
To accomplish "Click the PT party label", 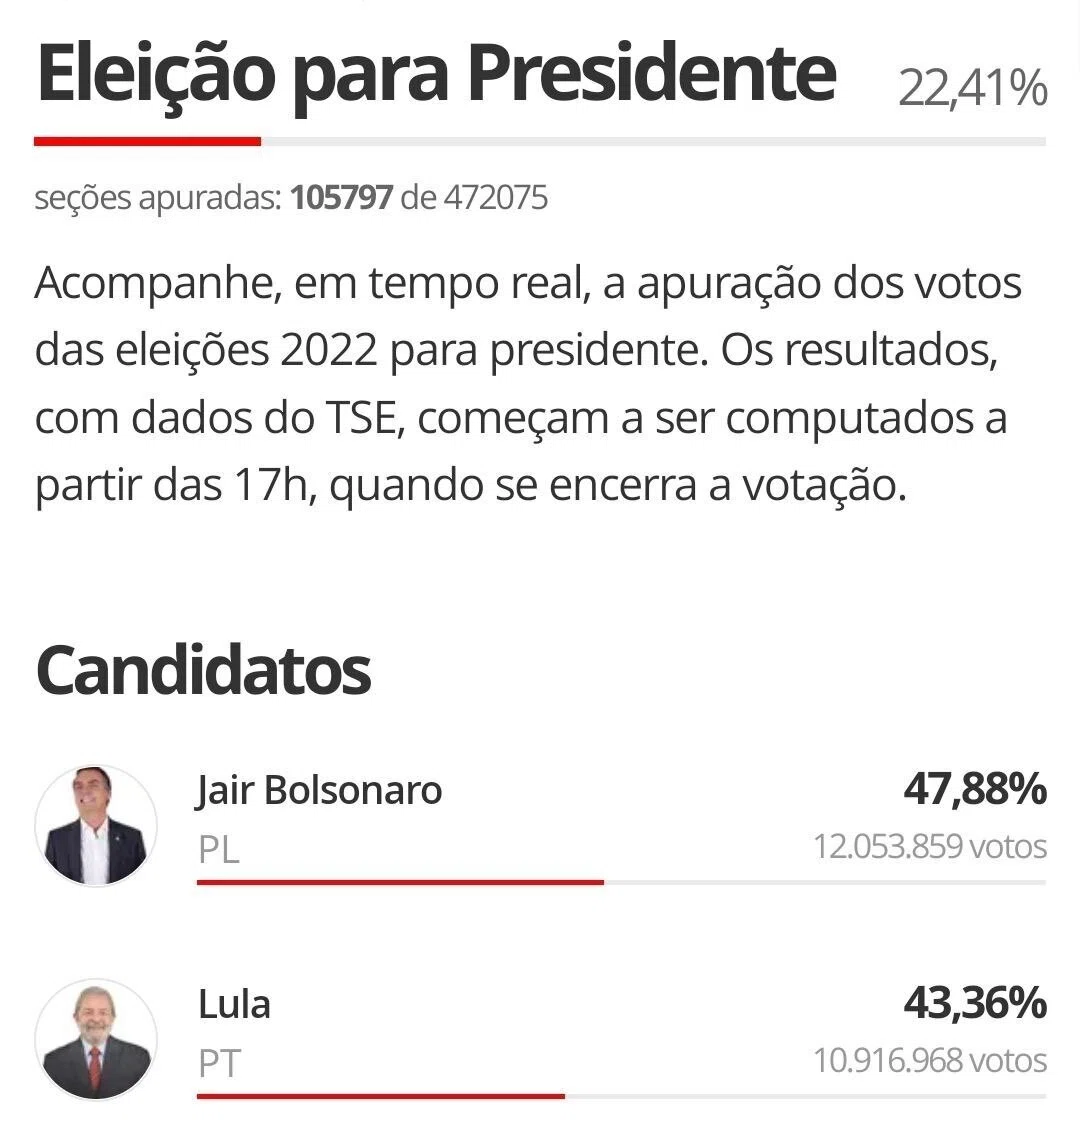I will pos(219,1064).
